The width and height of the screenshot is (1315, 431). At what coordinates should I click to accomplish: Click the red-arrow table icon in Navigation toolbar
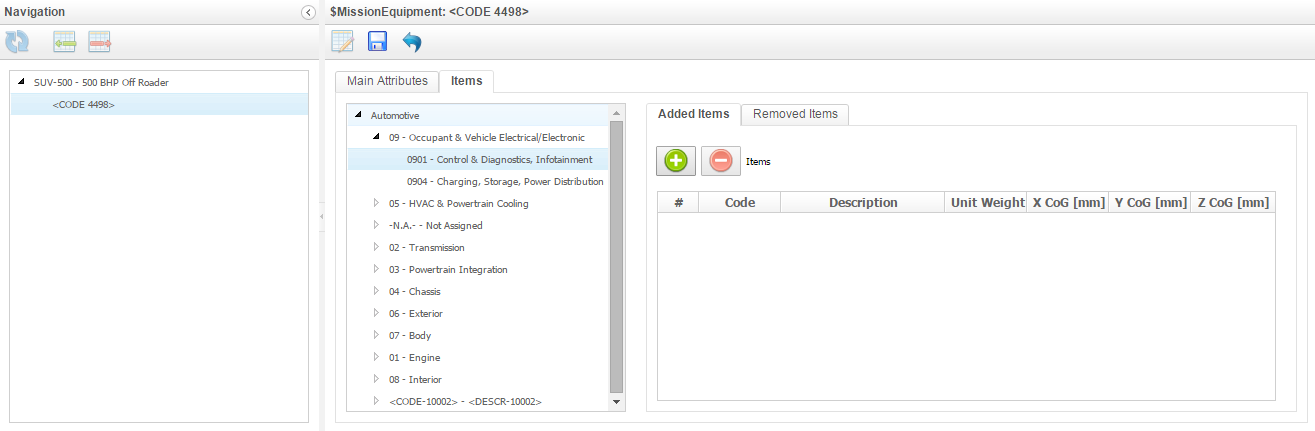click(99, 41)
